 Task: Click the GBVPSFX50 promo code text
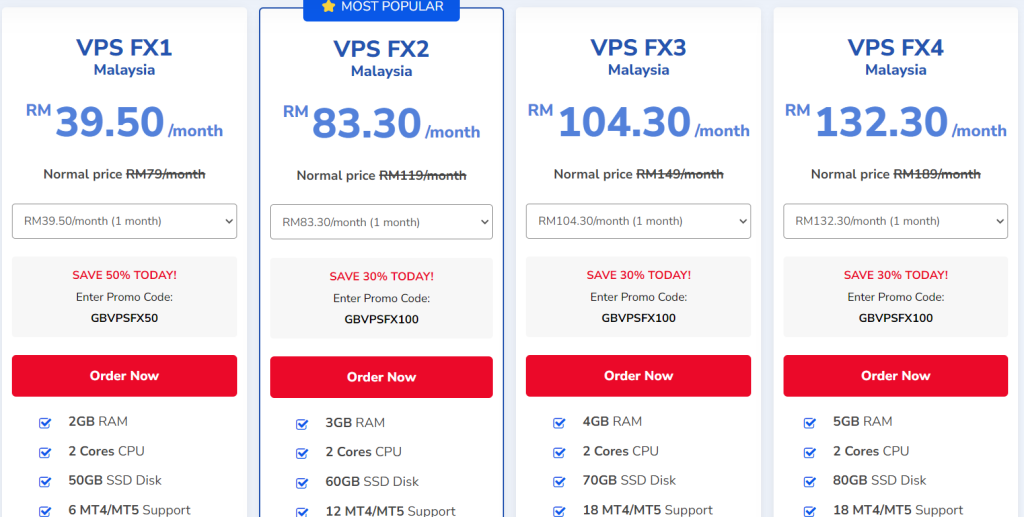tap(124, 318)
